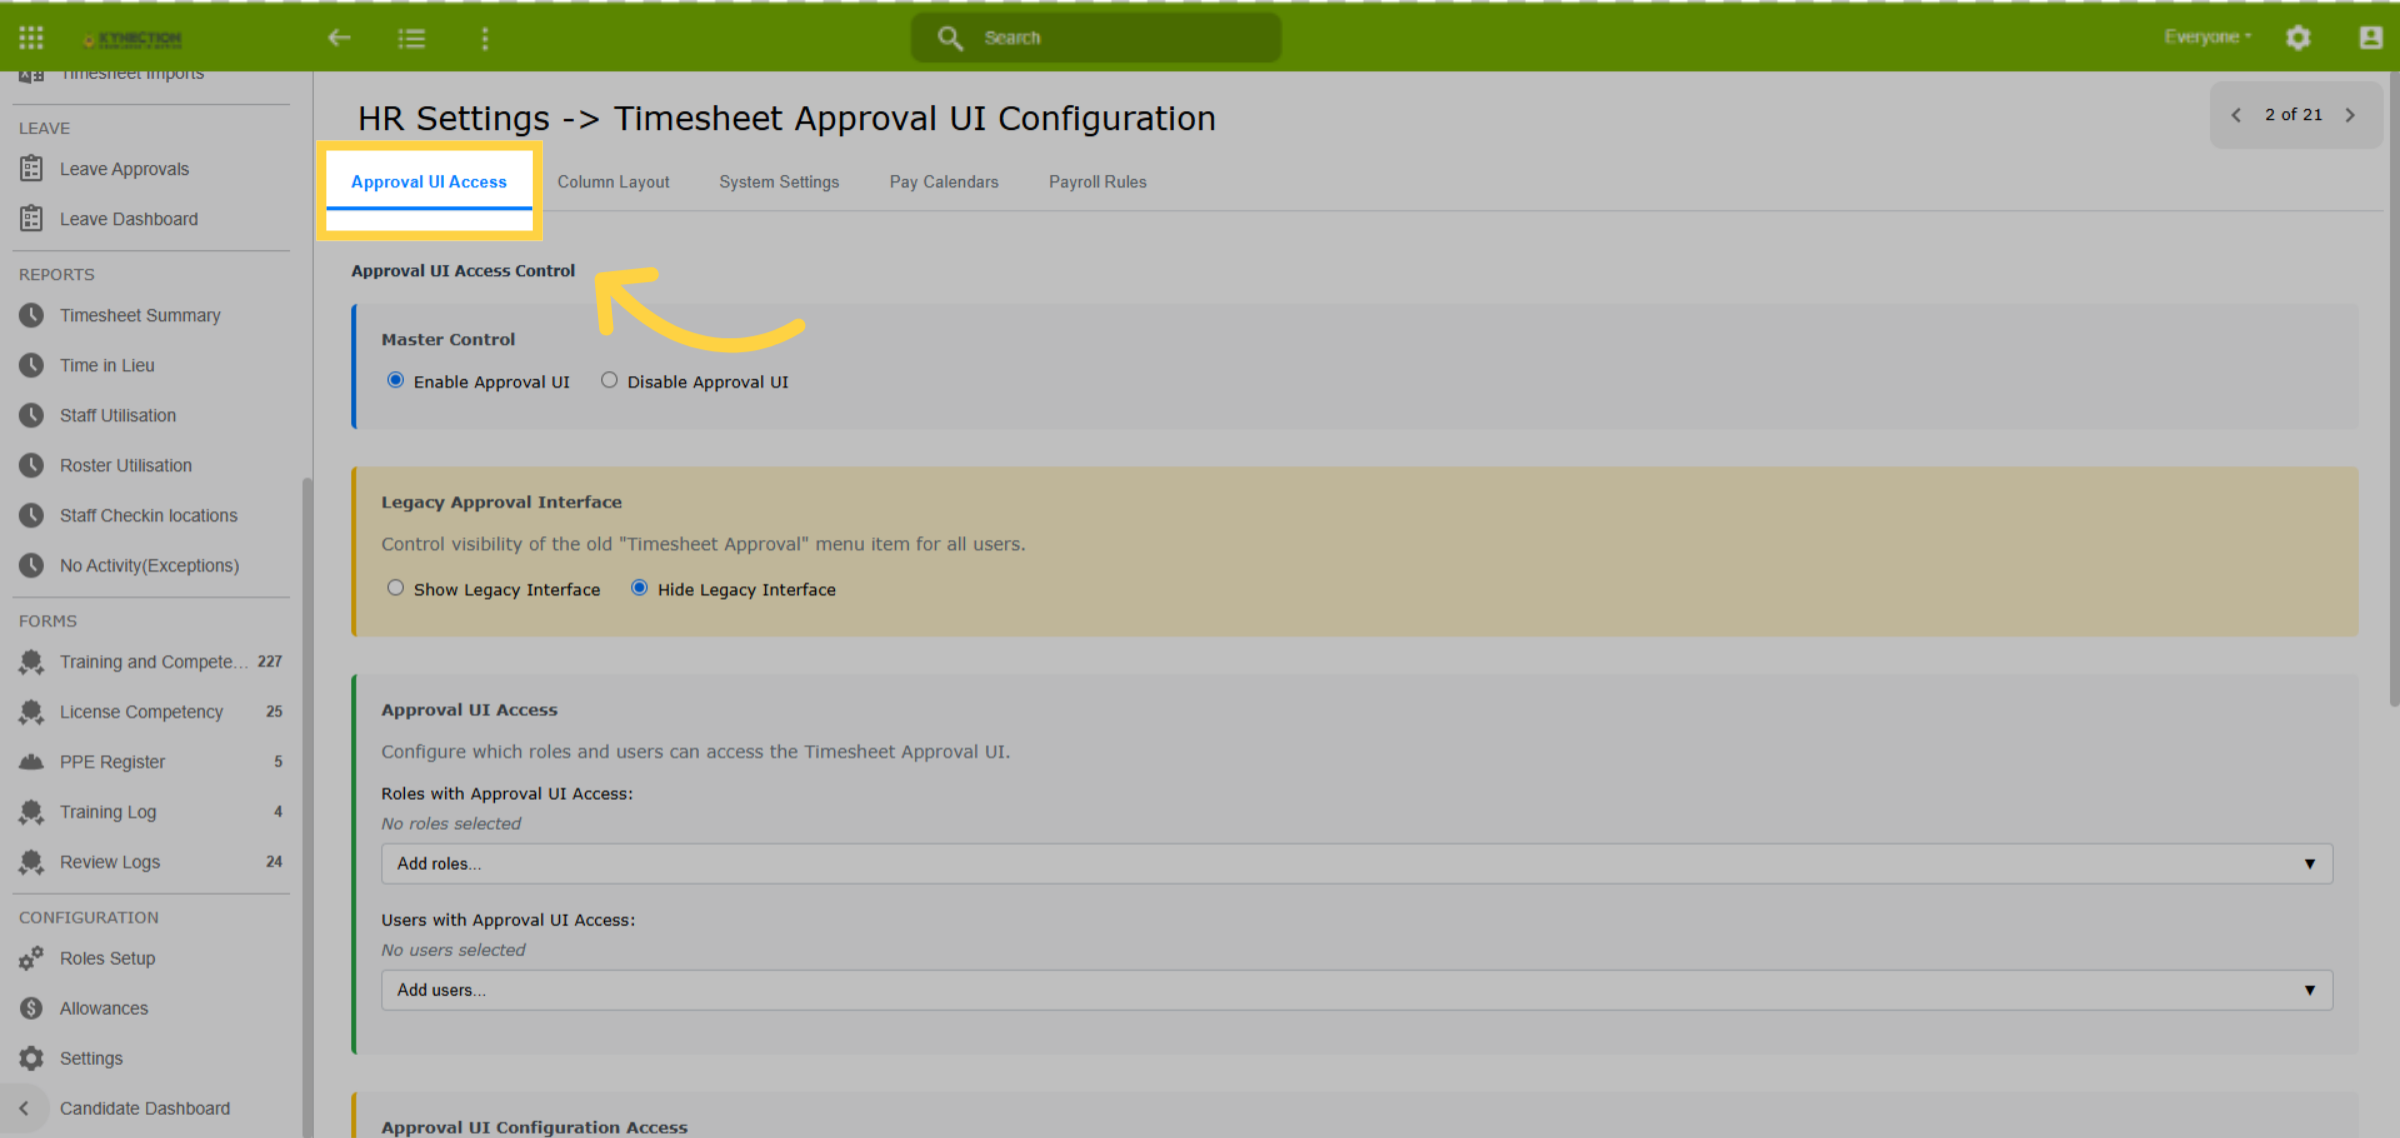Click the Leave Dashboard clipboard icon

[x=31, y=218]
